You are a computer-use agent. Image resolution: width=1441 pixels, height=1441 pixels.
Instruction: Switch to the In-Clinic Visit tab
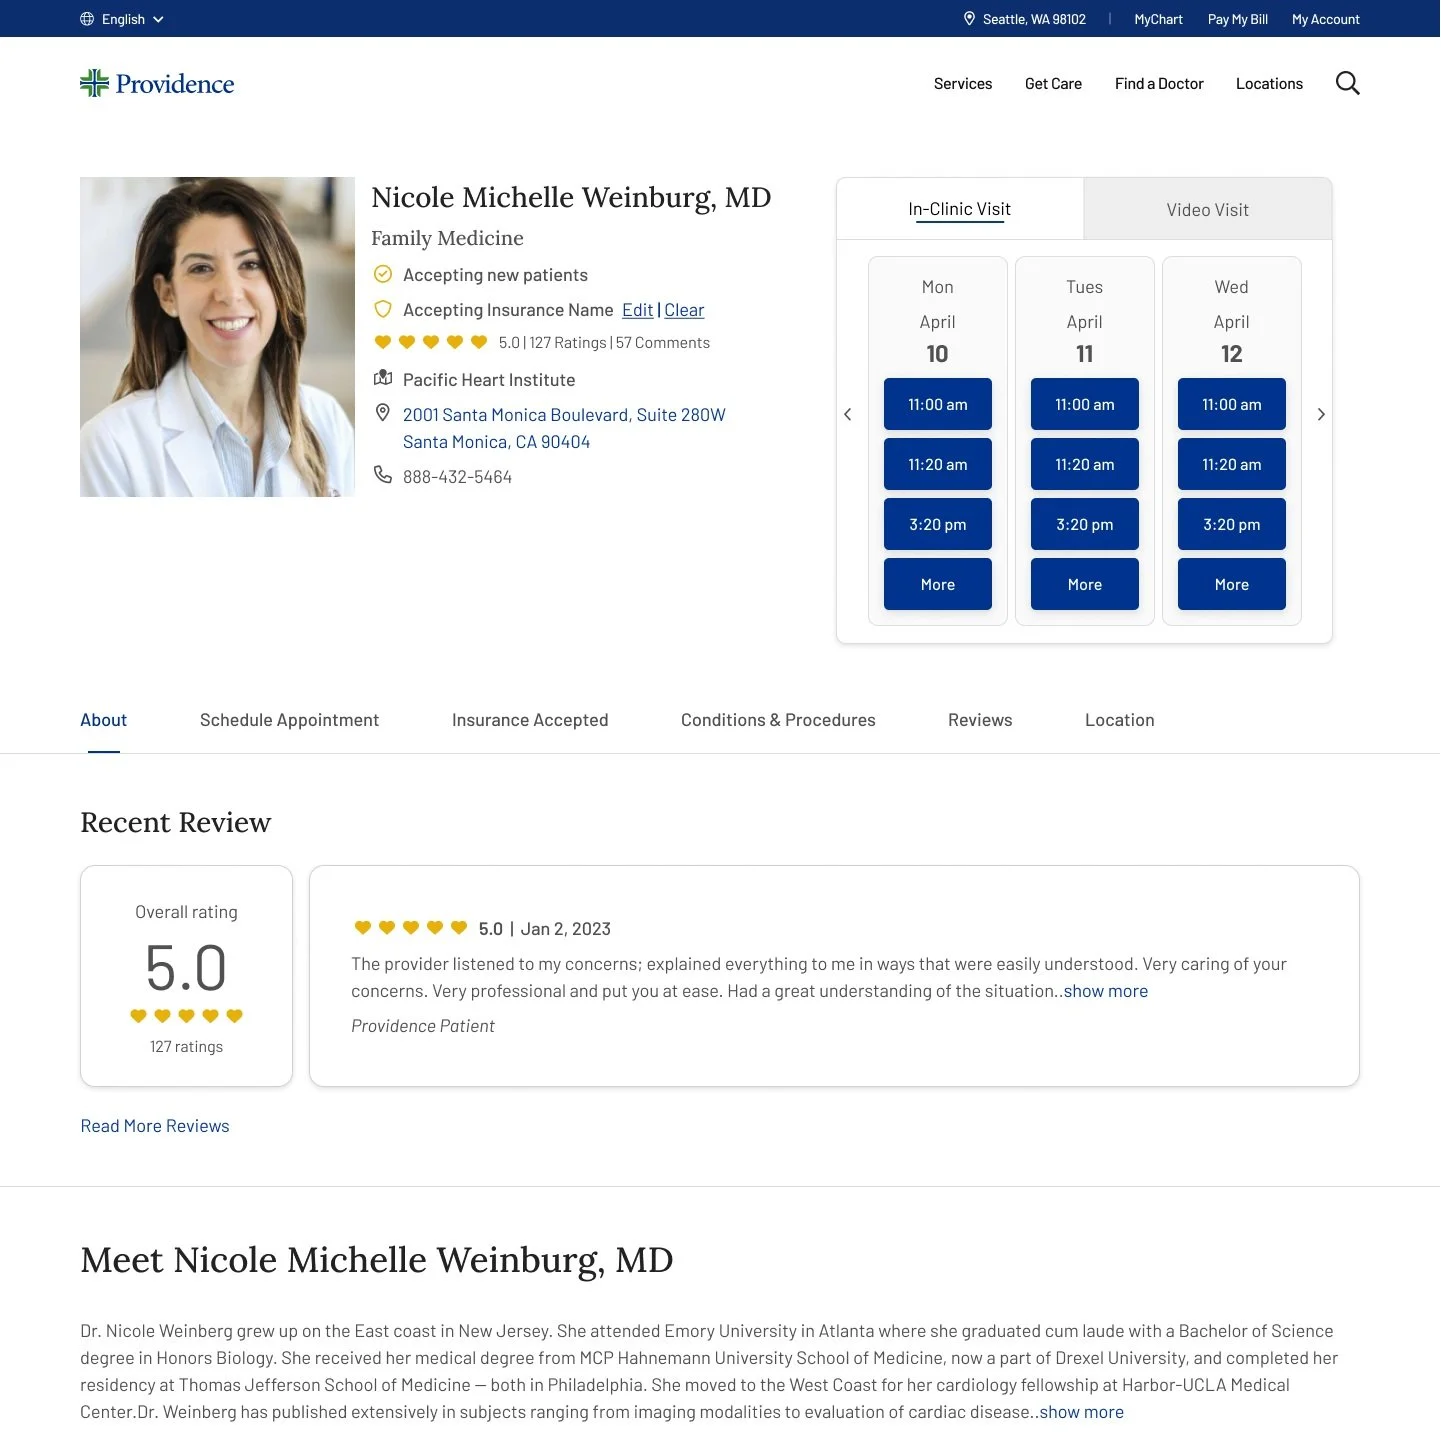[x=960, y=209]
